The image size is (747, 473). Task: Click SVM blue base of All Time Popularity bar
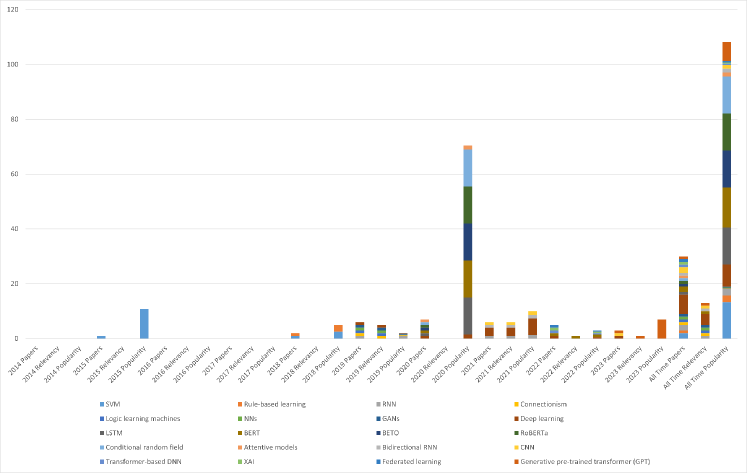click(727, 321)
